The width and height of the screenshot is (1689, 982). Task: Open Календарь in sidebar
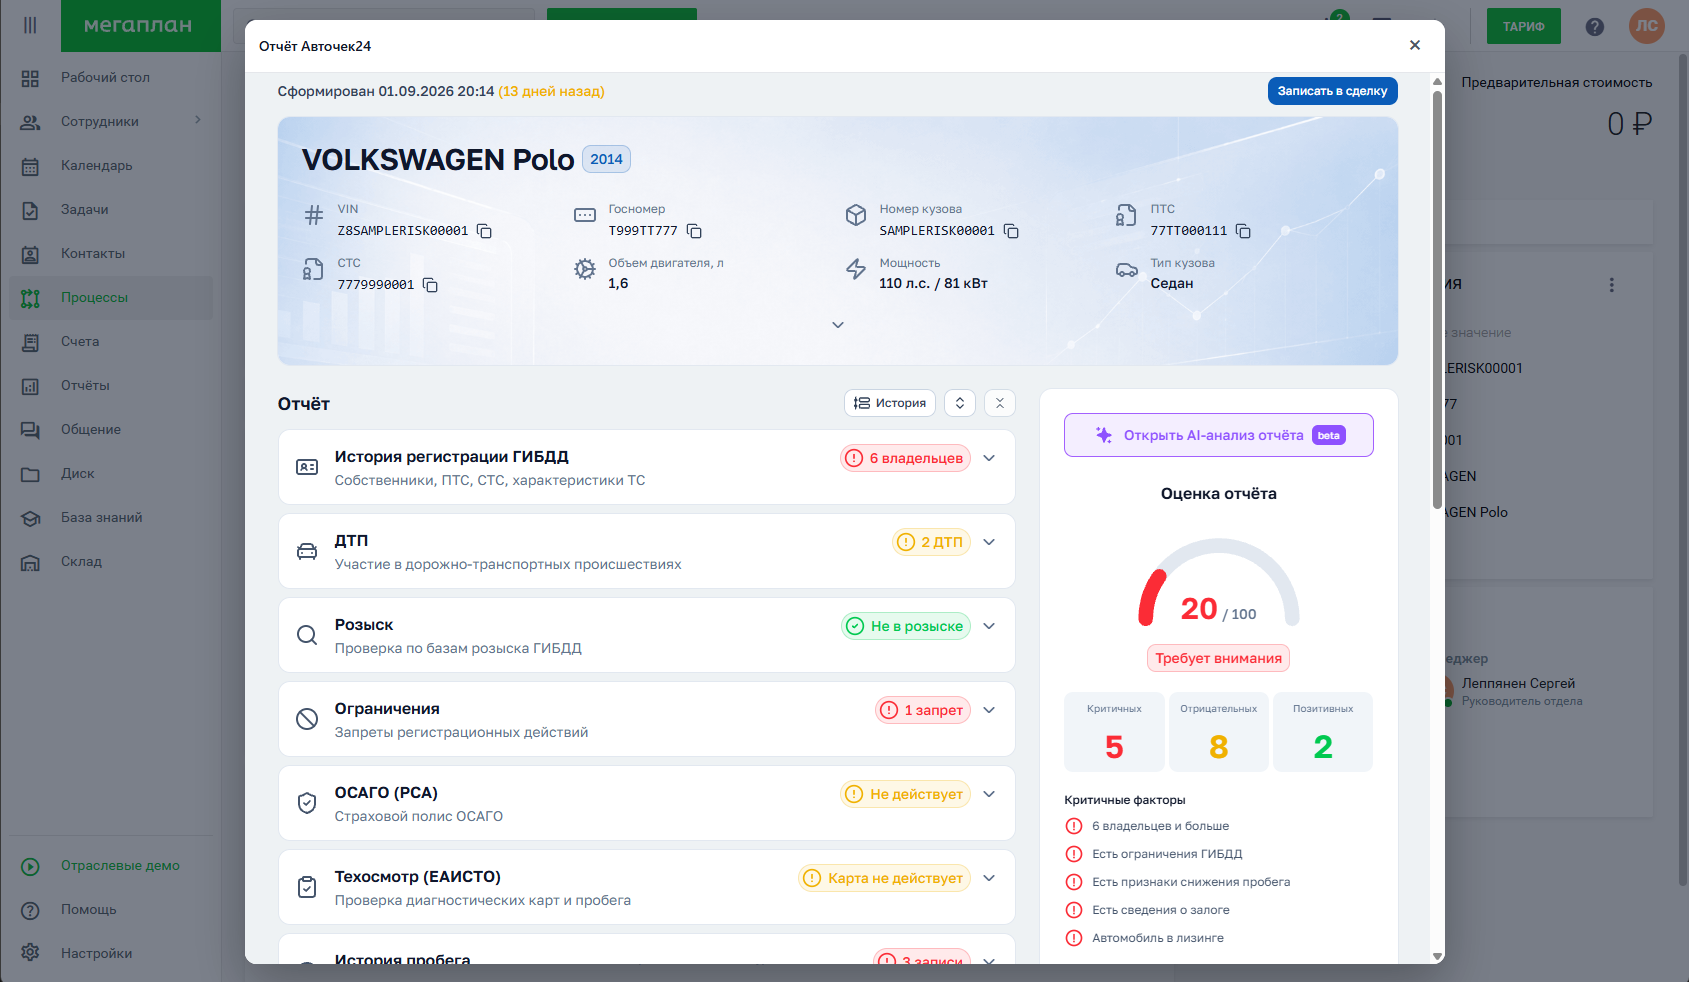pos(111,165)
